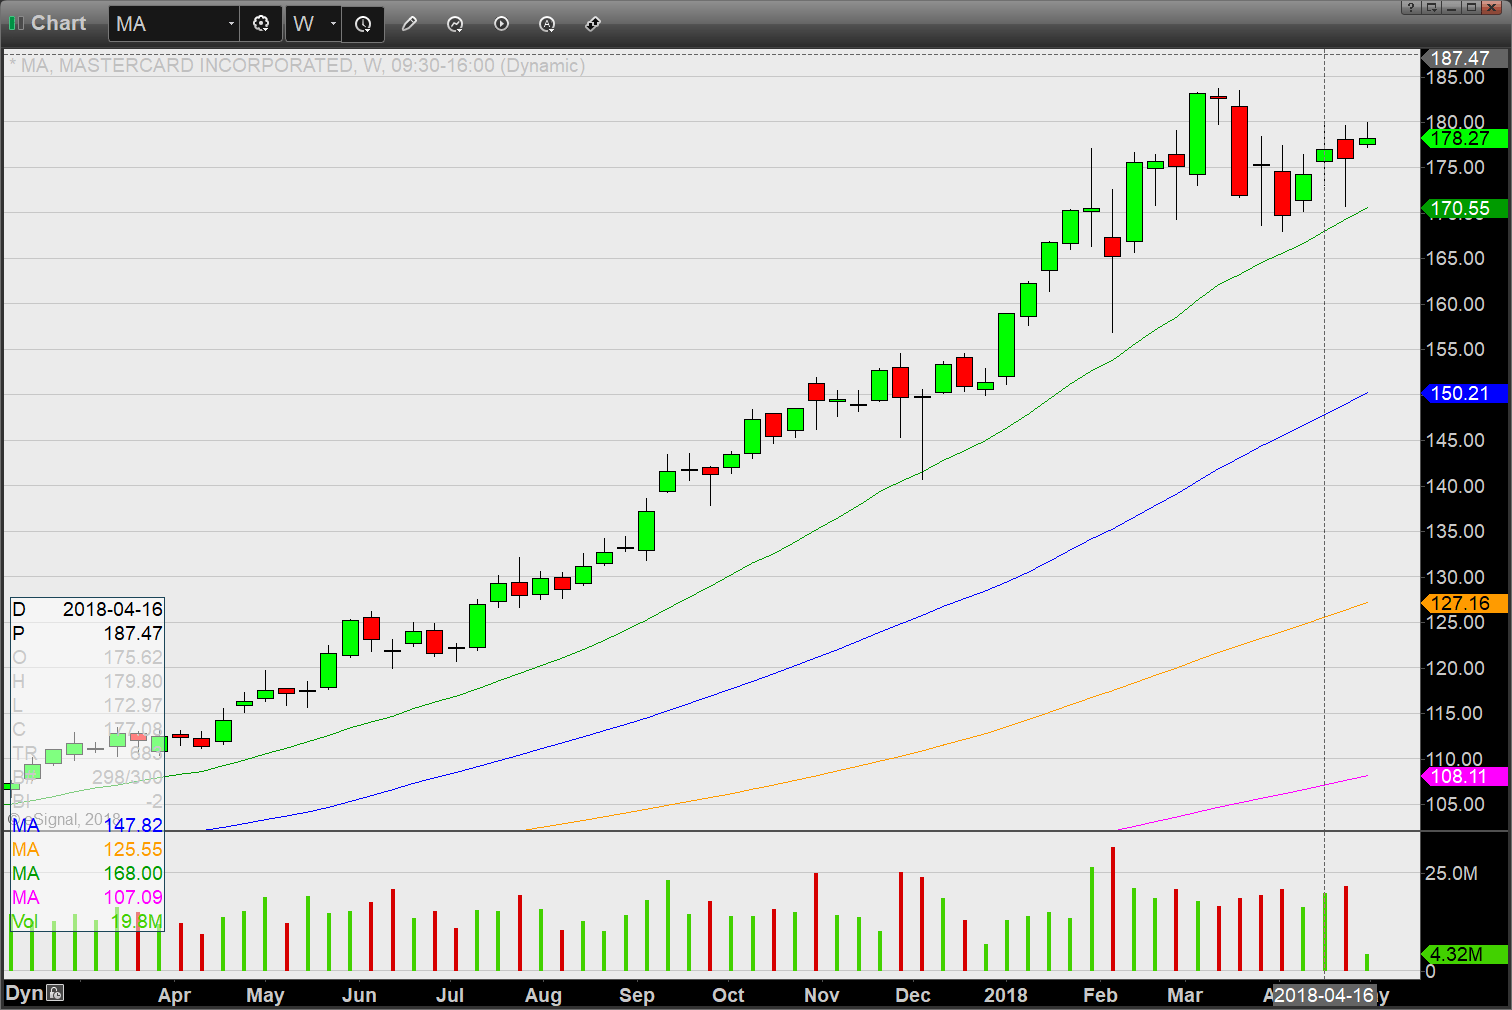Click the help question mark button
The width and height of the screenshot is (1512, 1010).
(1411, 7)
